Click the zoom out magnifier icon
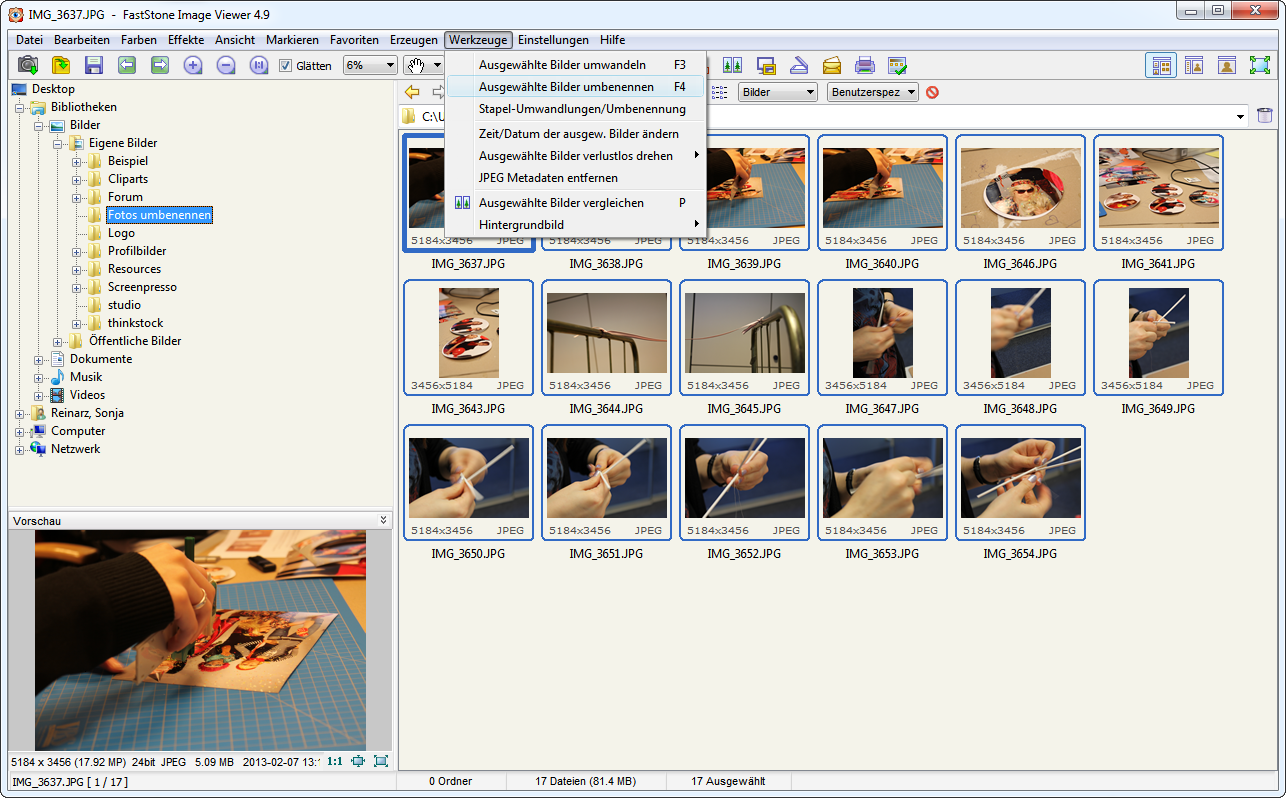The image size is (1286, 798). (x=226, y=65)
